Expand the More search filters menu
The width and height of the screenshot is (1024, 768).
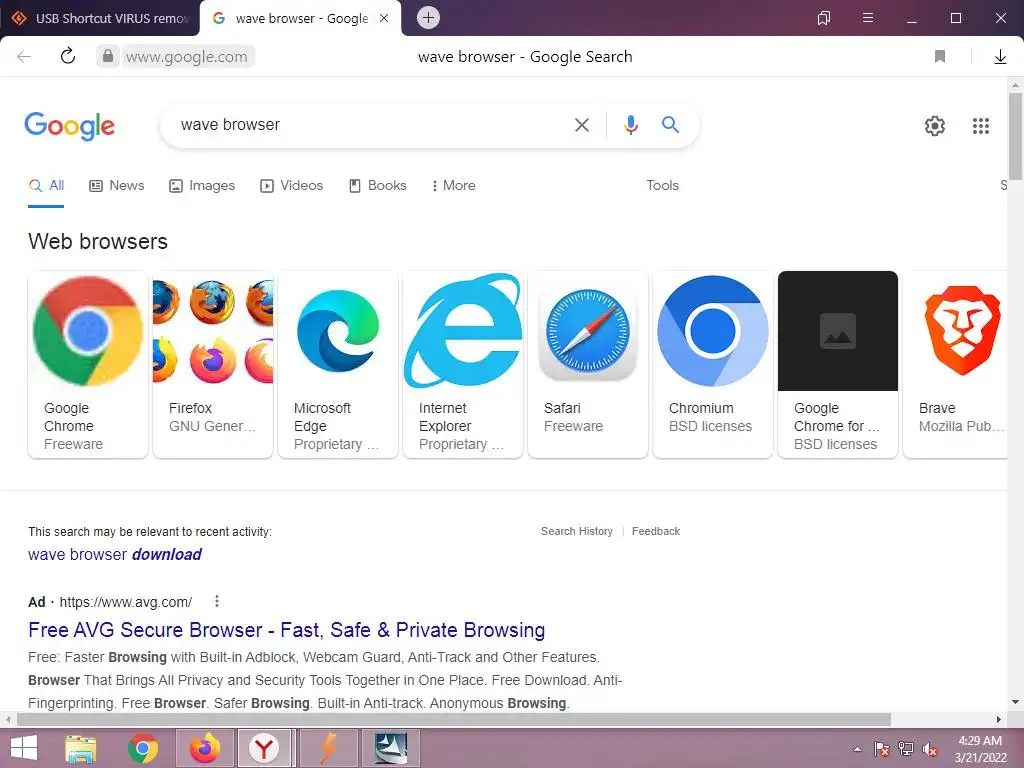pyautogui.click(x=453, y=185)
